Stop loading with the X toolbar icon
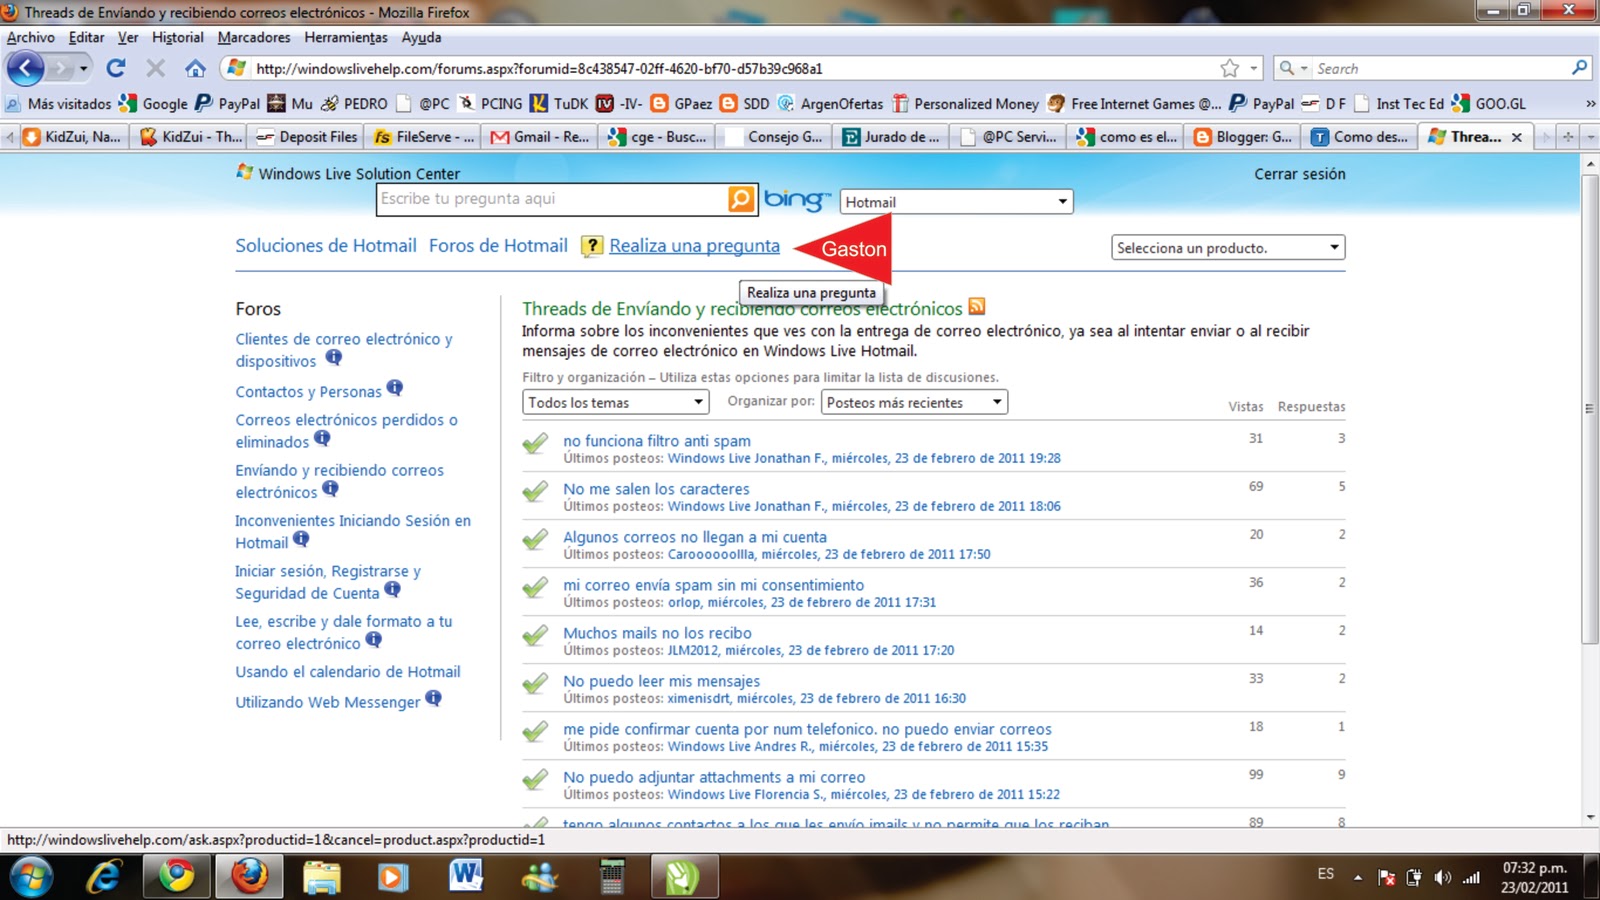 pyautogui.click(x=155, y=68)
